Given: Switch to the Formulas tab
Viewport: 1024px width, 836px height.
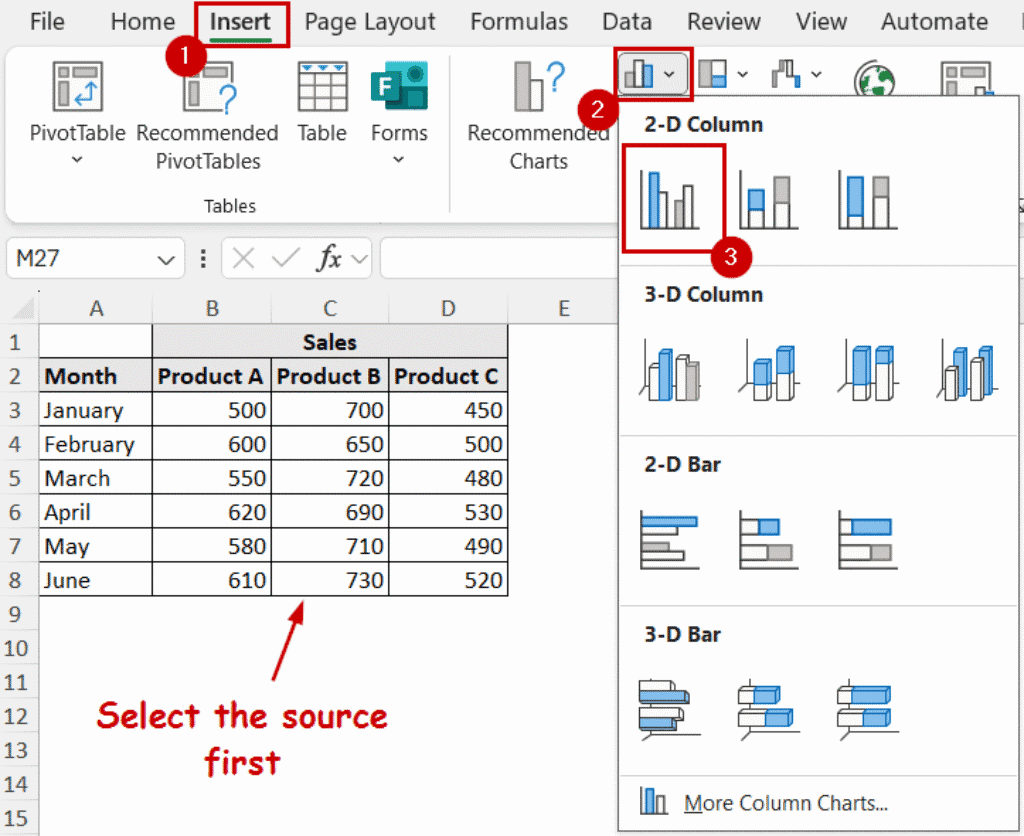Looking at the screenshot, I should pos(519,21).
